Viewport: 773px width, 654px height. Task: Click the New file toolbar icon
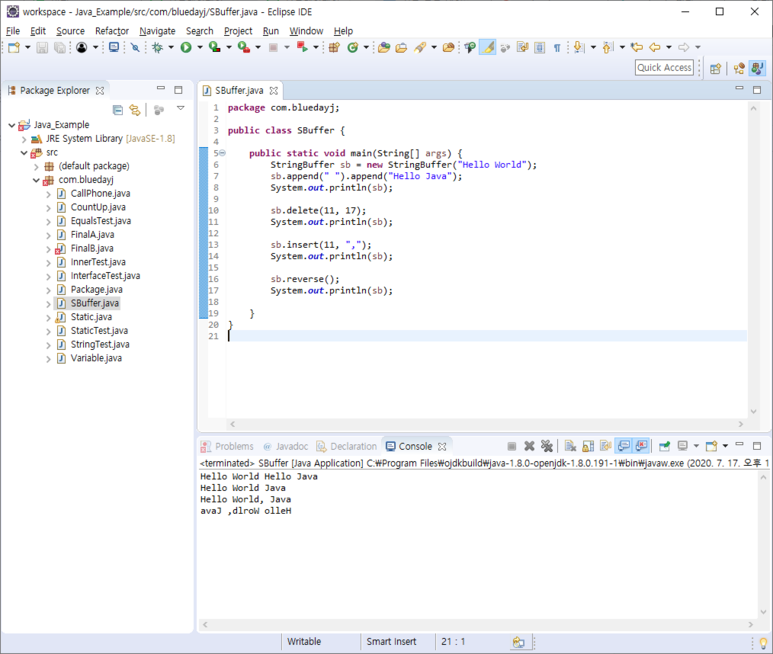[14, 47]
